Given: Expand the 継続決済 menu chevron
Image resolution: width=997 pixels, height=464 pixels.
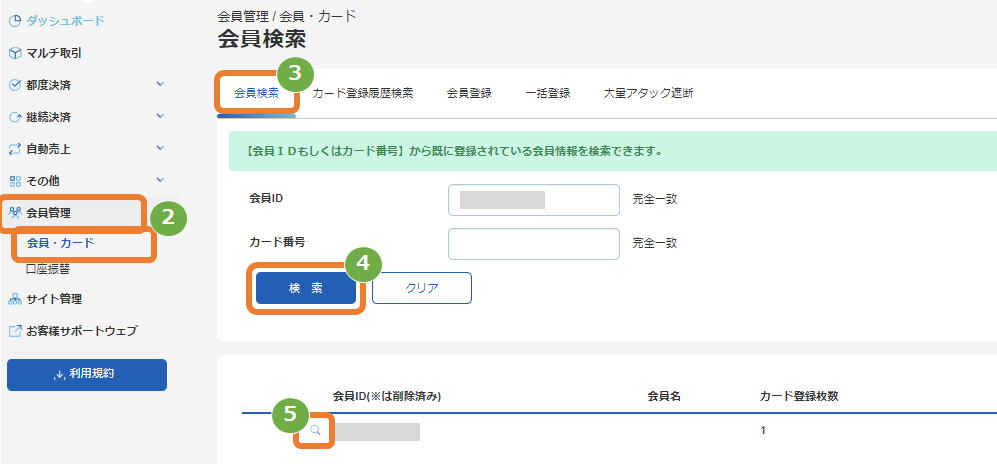Looking at the screenshot, I should coord(160,116).
